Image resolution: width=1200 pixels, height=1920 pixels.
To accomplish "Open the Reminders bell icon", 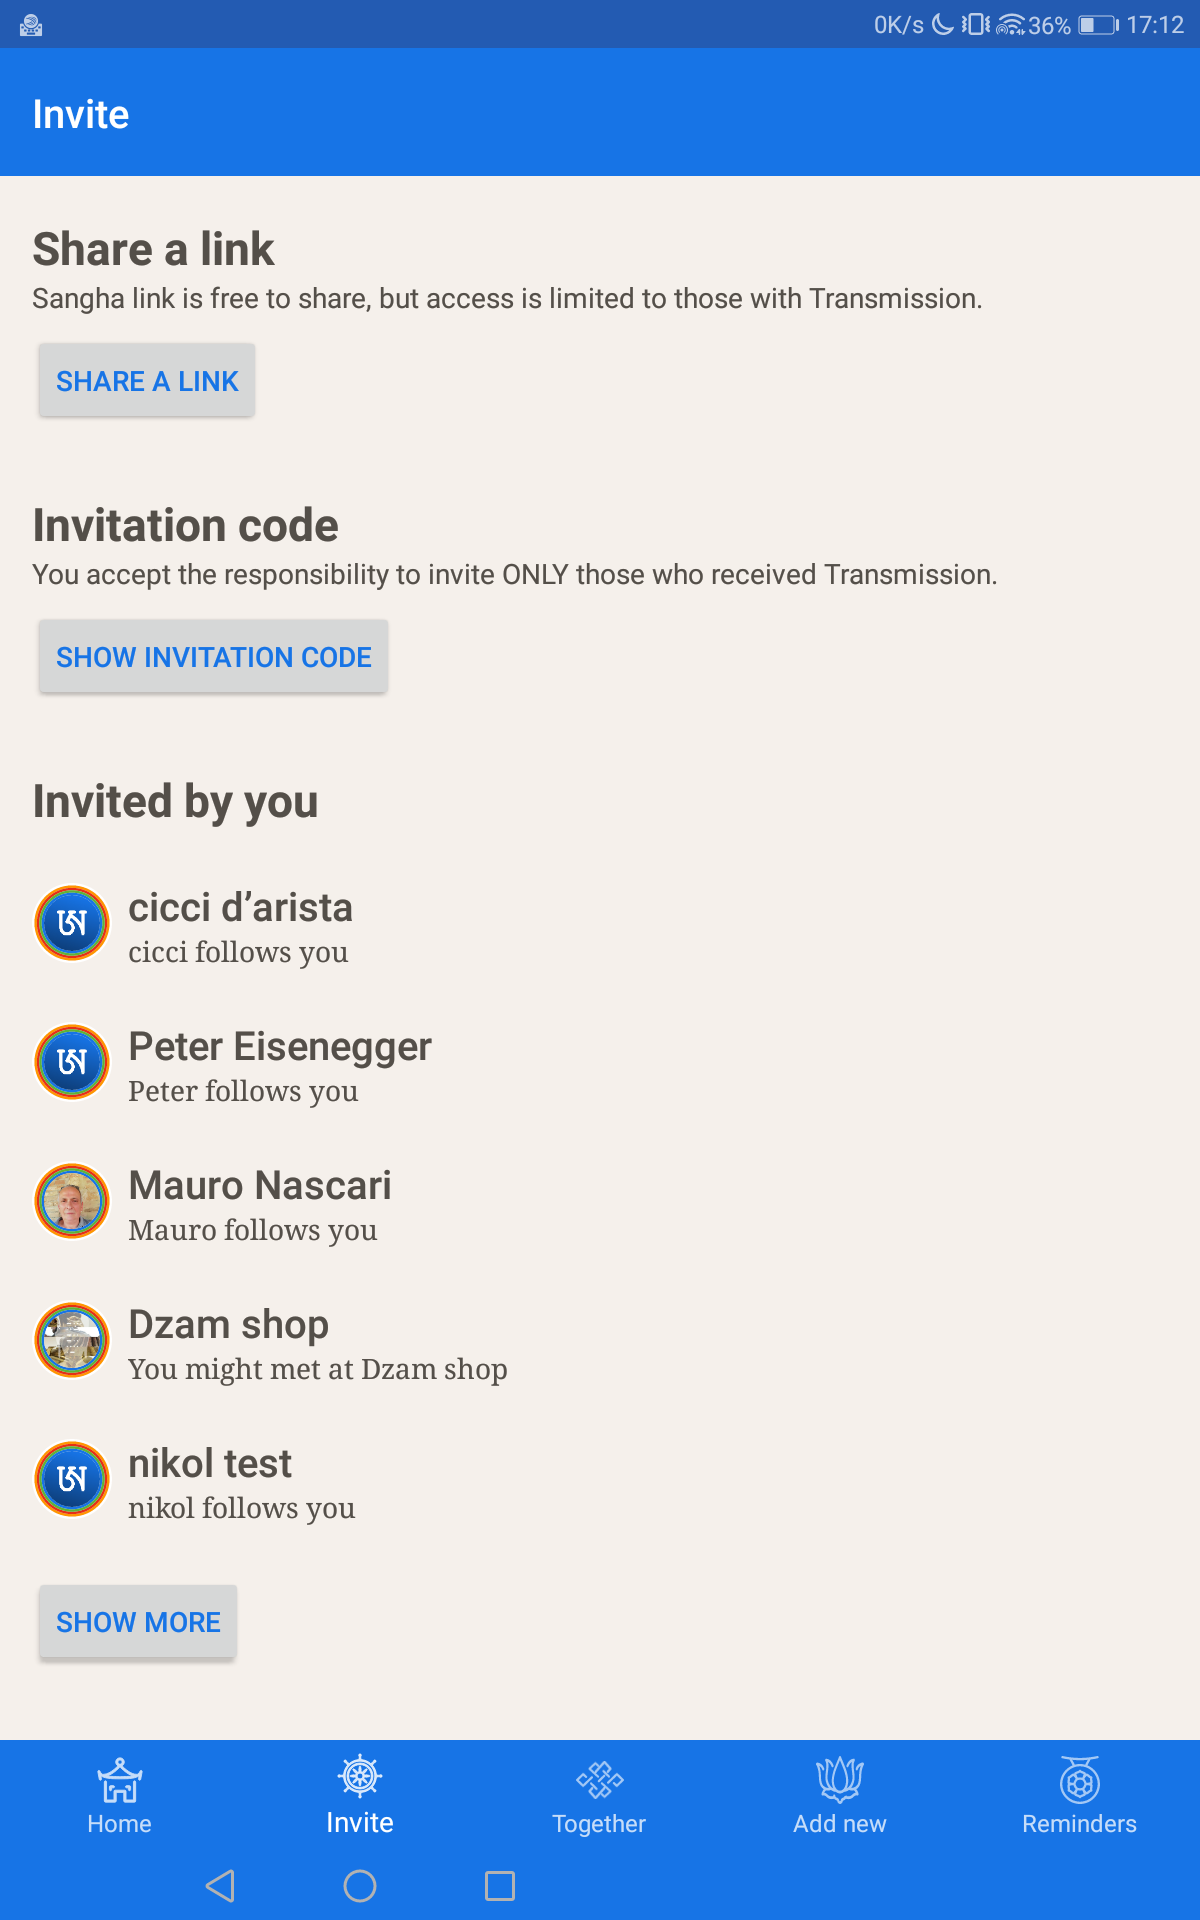I will (1080, 1780).
